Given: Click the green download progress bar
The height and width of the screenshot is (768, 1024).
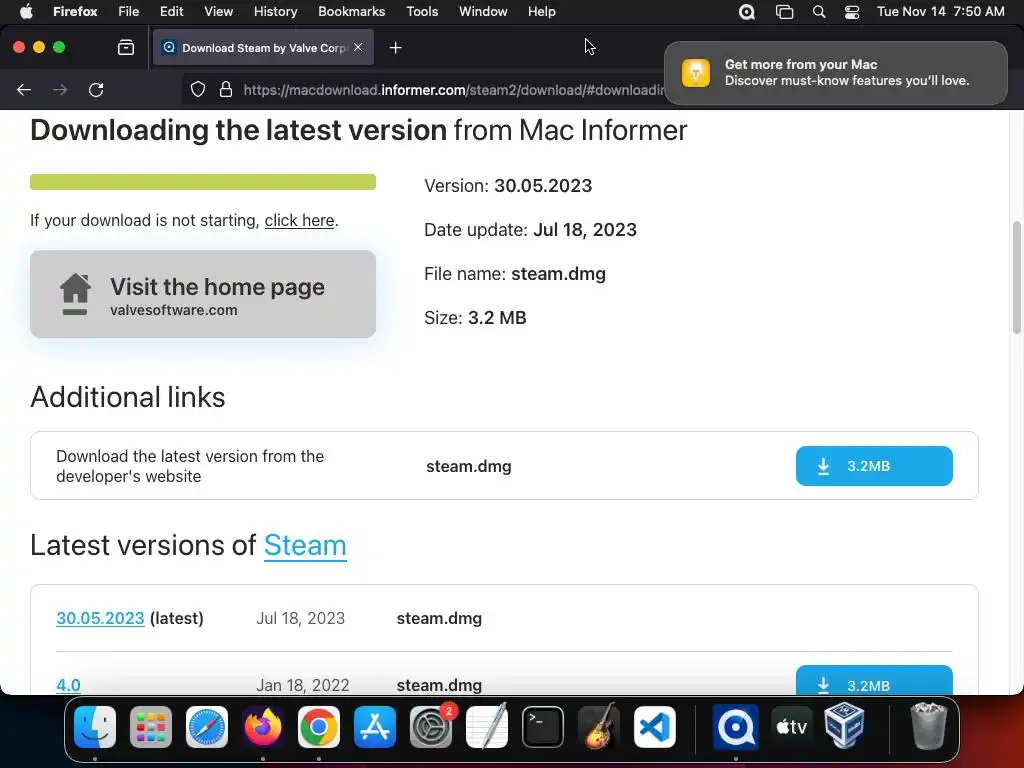Looking at the screenshot, I should pos(203,182).
